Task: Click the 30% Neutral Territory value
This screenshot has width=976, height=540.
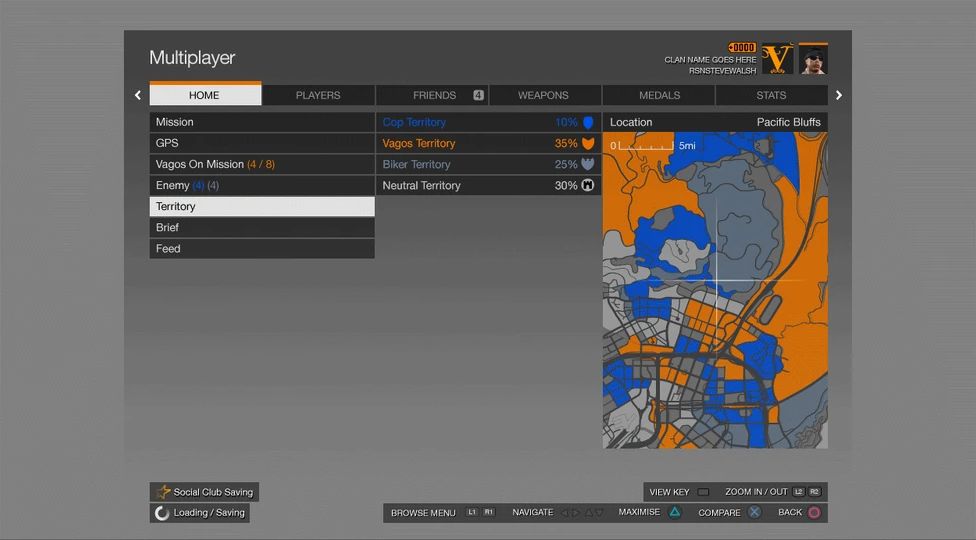Action: (x=566, y=185)
